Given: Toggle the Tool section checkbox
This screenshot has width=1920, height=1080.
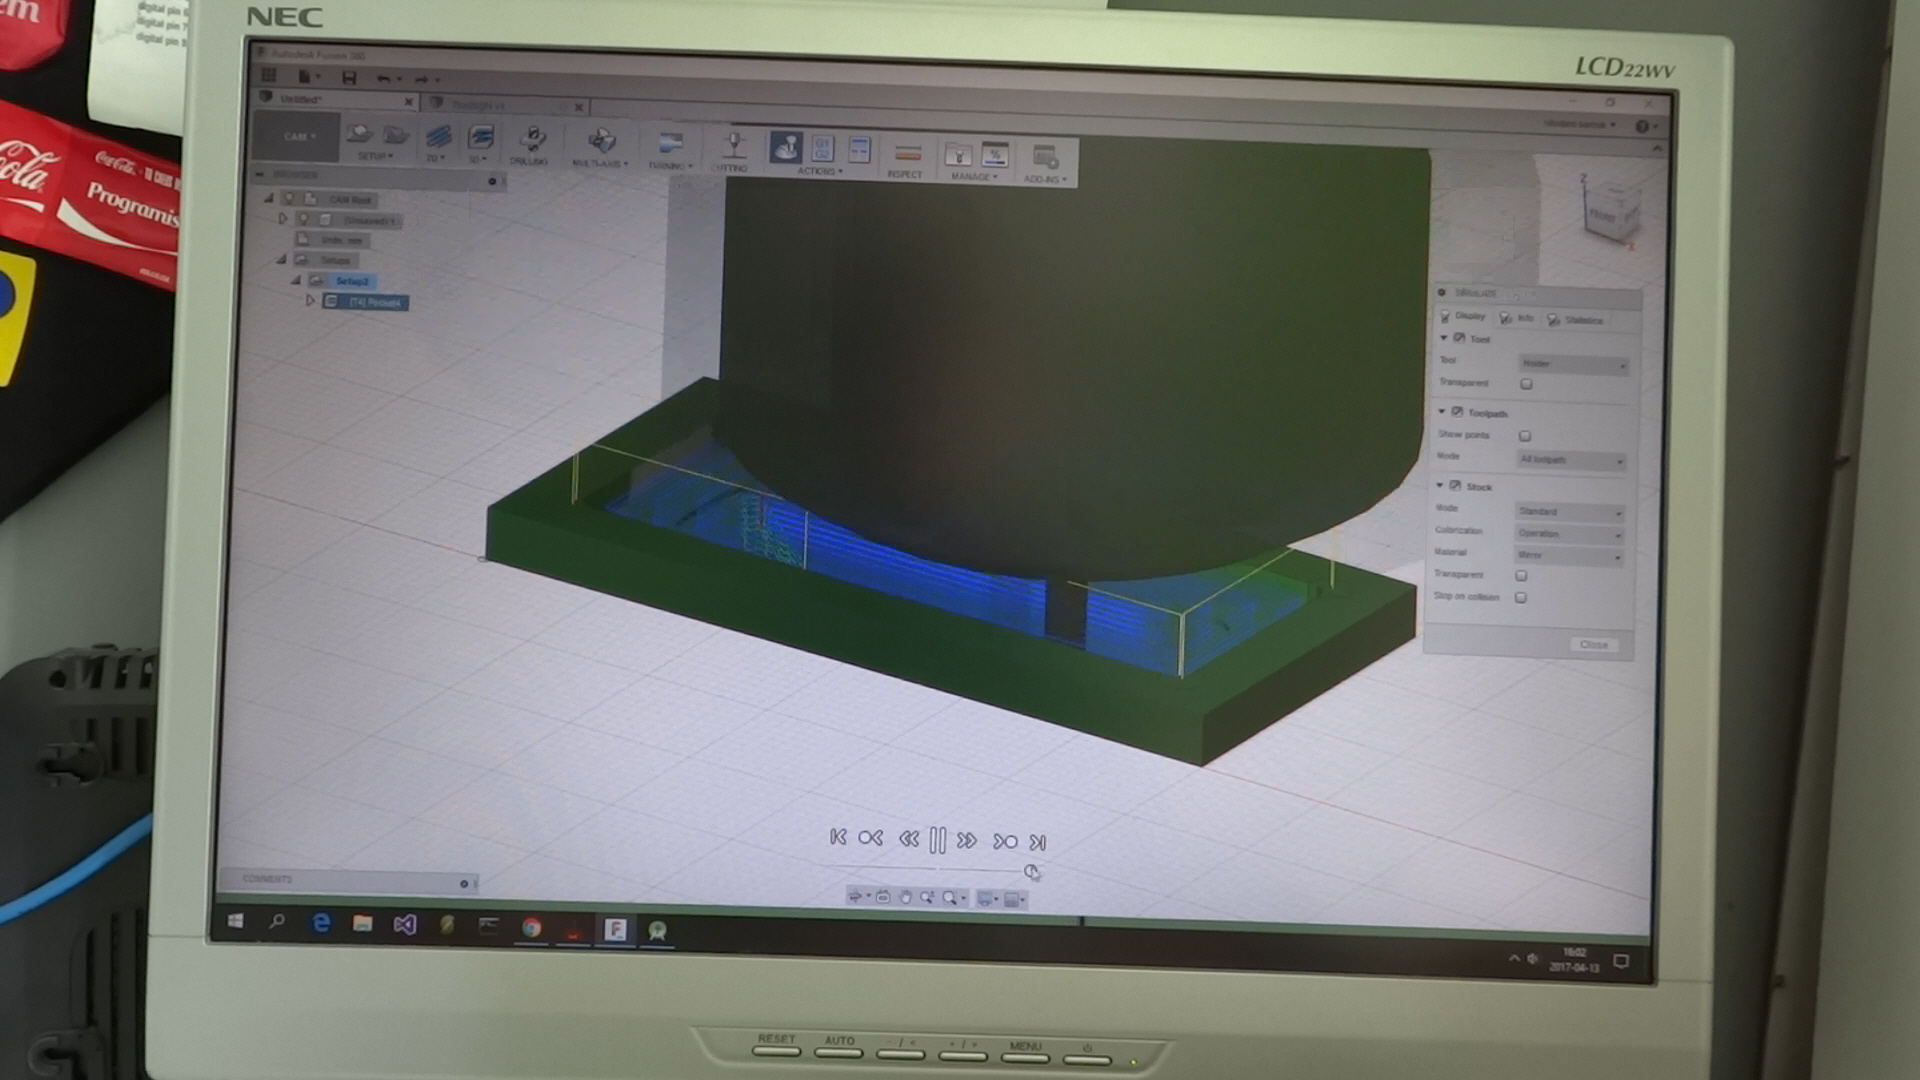Looking at the screenshot, I should pyautogui.click(x=1459, y=338).
